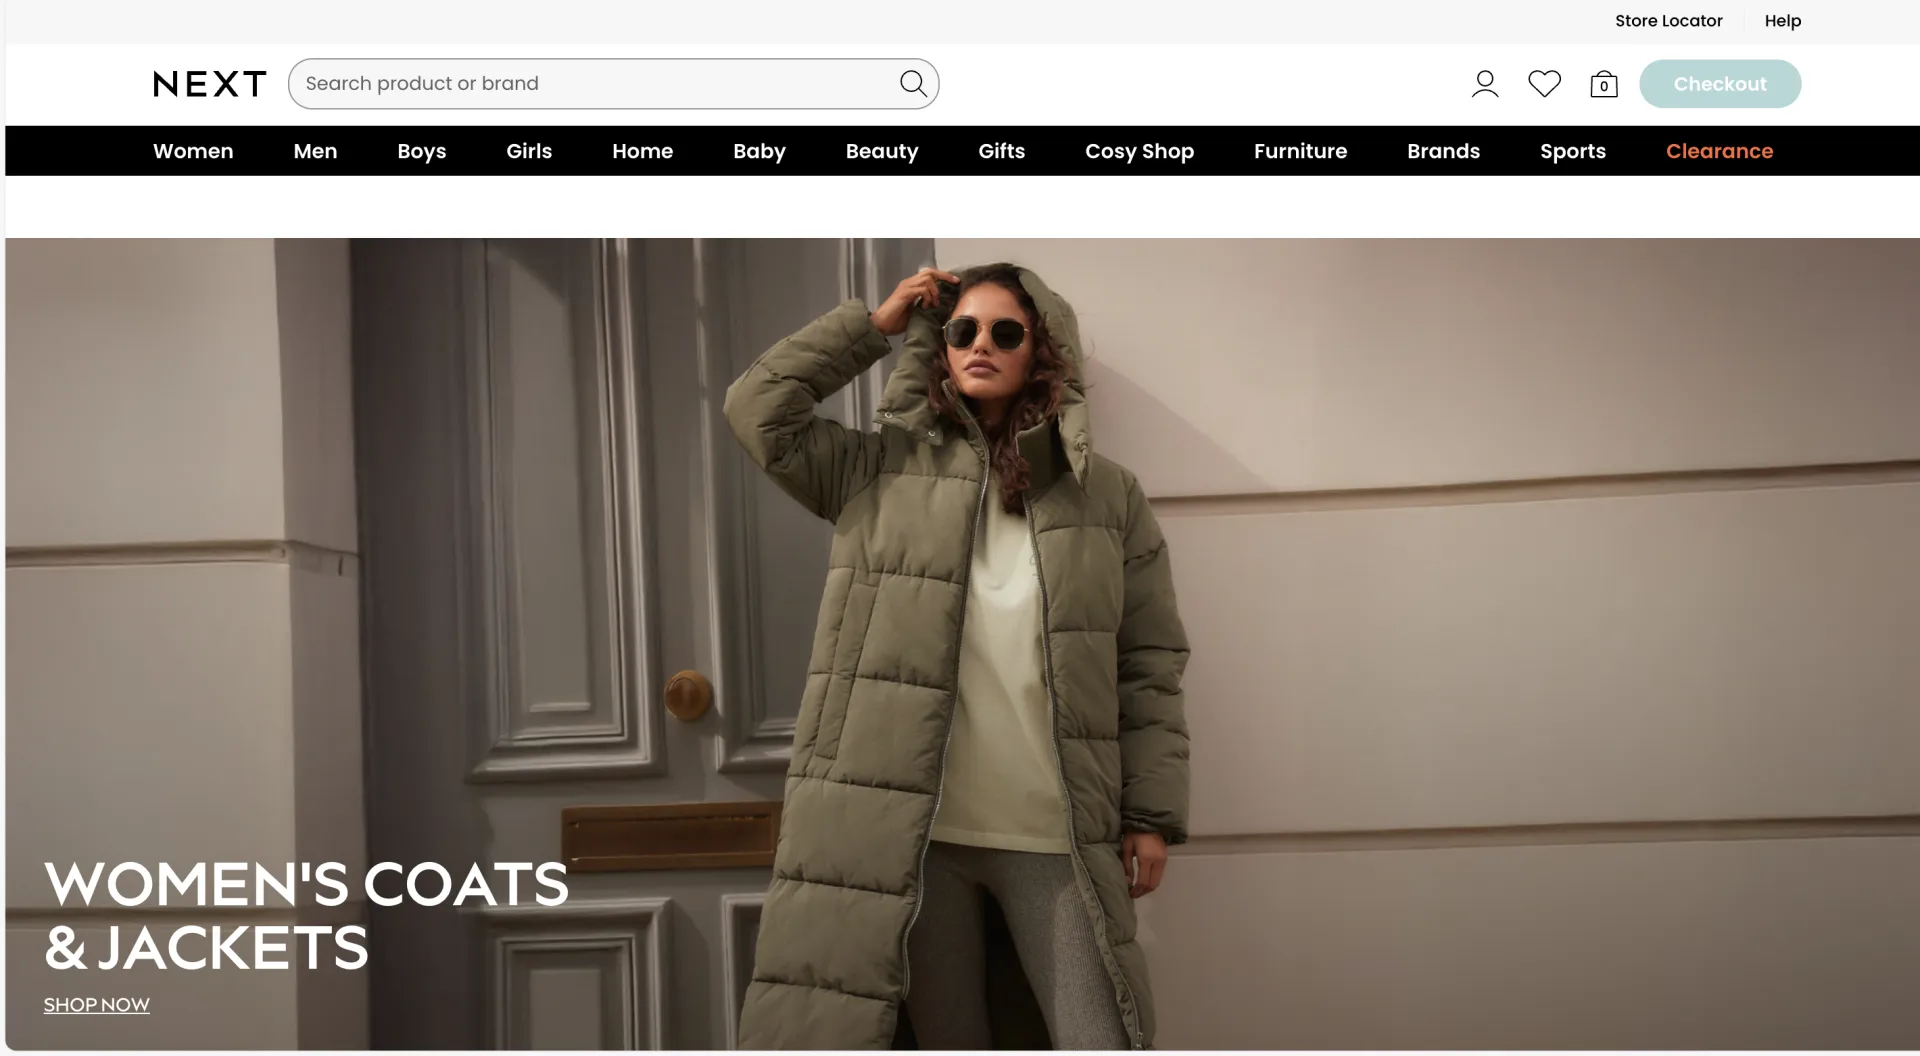Screen dimensions: 1920x1056
Task: Open the Women menu
Action: pyautogui.click(x=193, y=151)
